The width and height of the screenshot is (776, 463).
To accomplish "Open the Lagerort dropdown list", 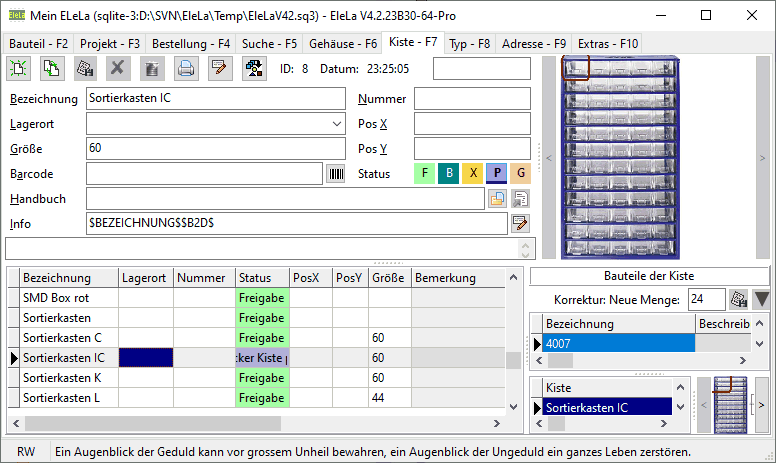I will click(x=335, y=123).
